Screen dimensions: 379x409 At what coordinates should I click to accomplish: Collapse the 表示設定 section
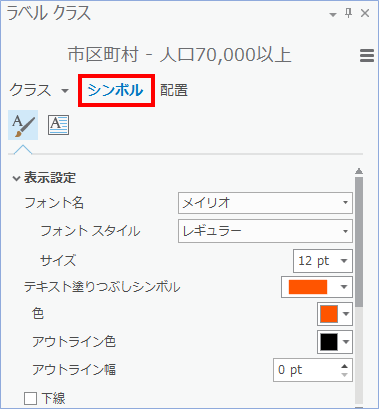(16, 178)
